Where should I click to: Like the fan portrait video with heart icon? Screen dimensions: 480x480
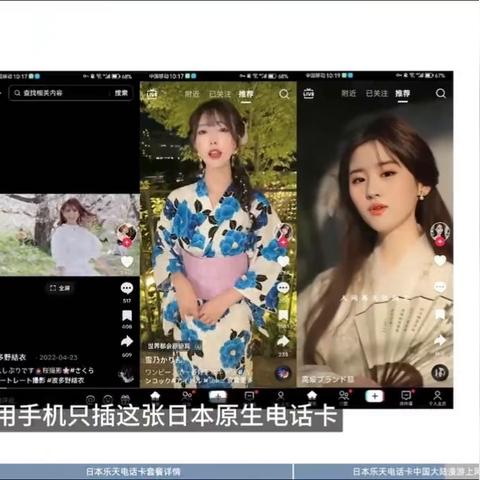(440, 261)
